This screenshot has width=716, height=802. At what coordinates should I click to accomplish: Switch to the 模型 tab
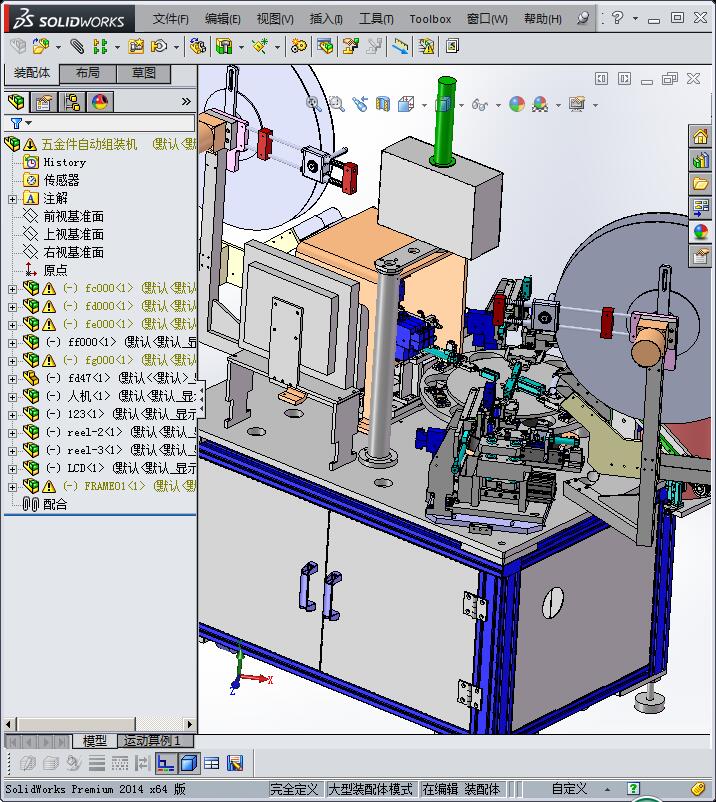pyautogui.click(x=95, y=741)
